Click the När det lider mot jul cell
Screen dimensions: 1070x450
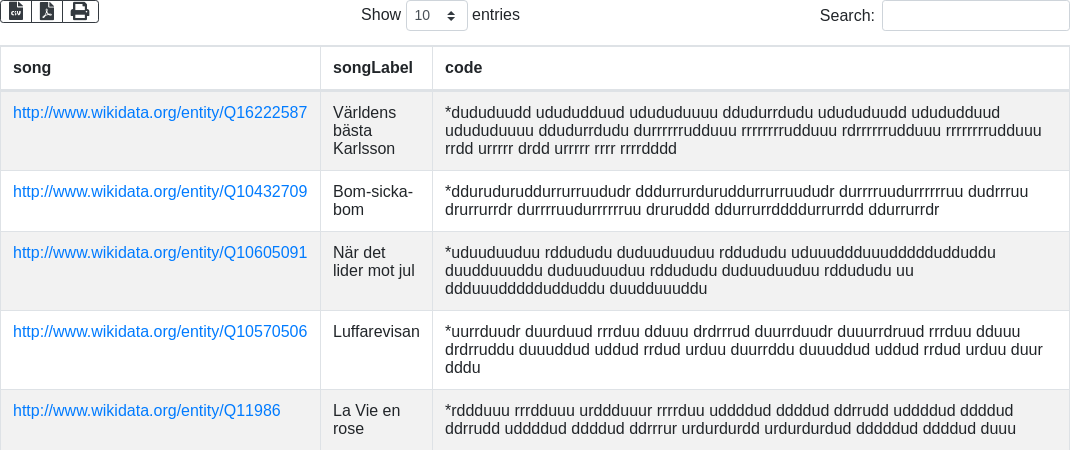pyautogui.click(x=376, y=262)
